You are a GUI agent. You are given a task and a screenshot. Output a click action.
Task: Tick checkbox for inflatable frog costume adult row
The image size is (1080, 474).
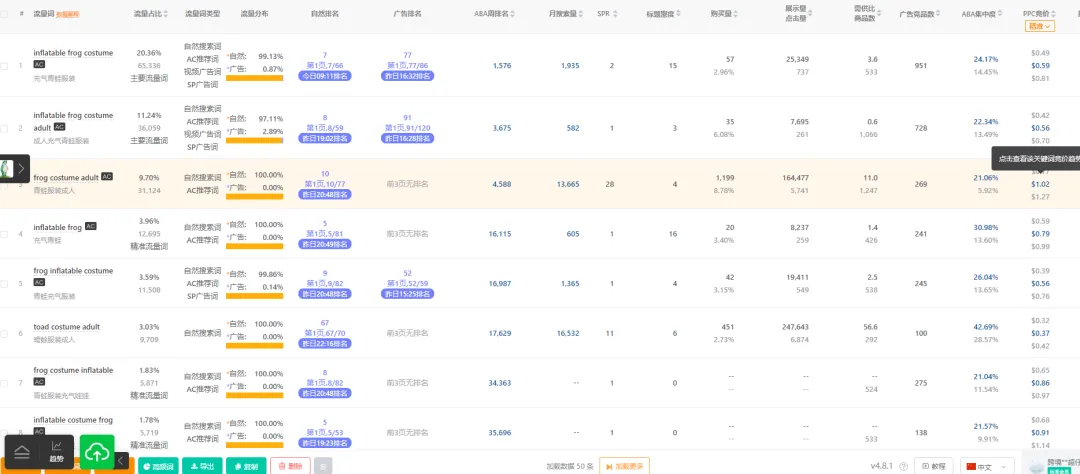[x=5, y=128]
